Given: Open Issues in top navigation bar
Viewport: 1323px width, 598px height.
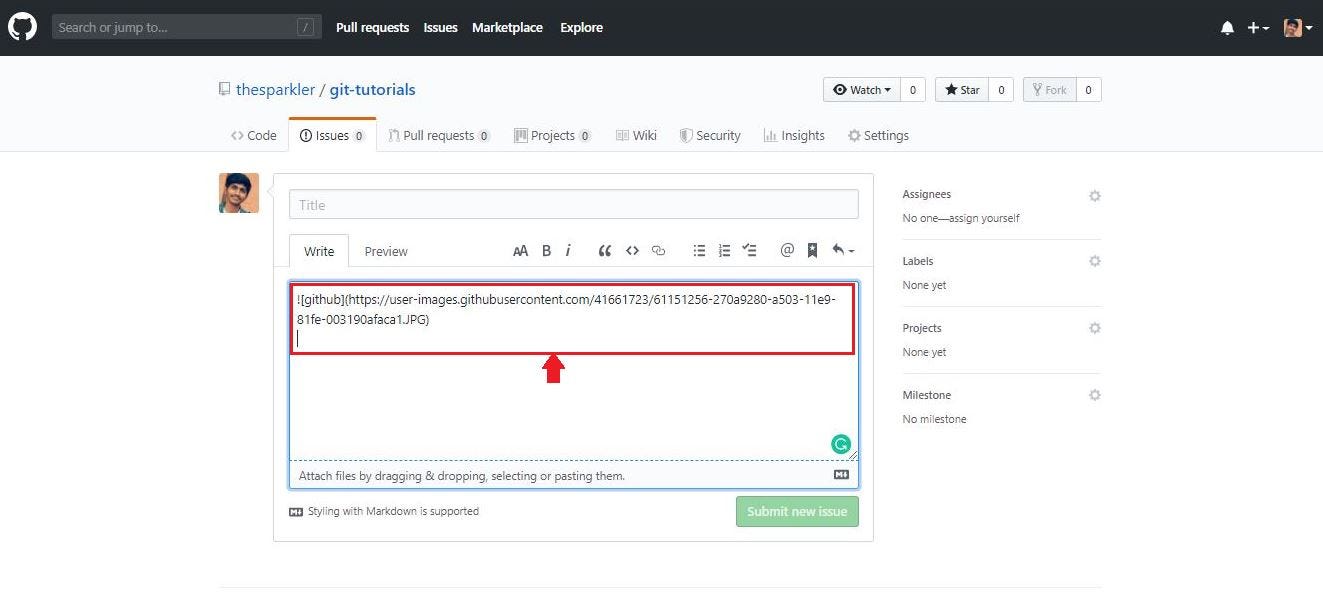Looking at the screenshot, I should pyautogui.click(x=440, y=27).
